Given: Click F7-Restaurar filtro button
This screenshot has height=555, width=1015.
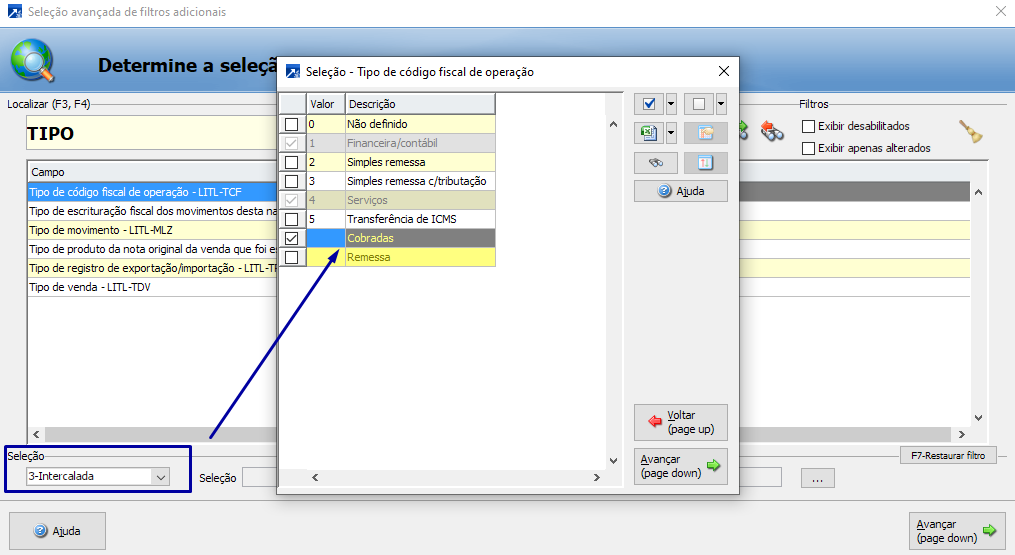Looking at the screenshot, I should tap(948, 455).
